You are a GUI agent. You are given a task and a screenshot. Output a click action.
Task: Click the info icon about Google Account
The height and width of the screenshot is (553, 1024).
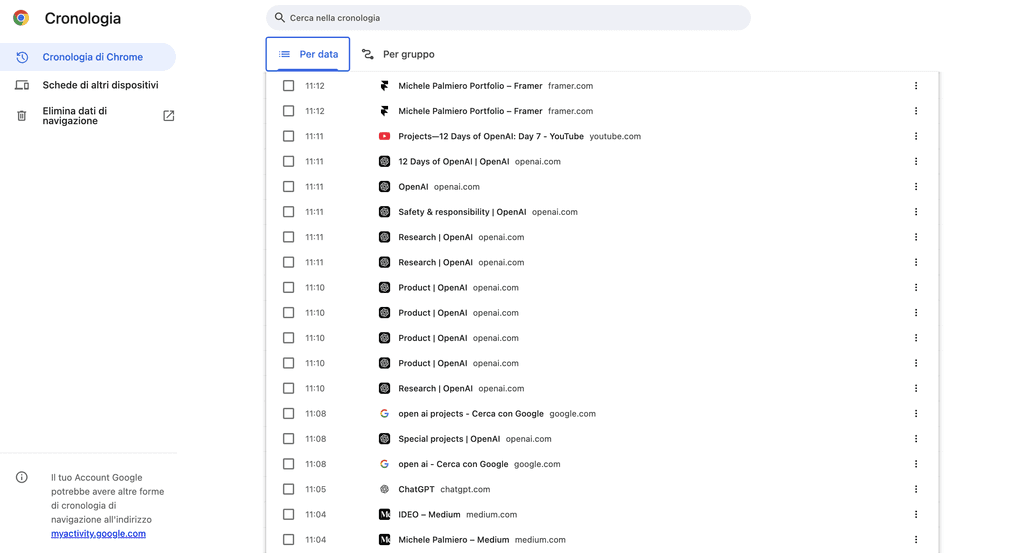point(22,477)
